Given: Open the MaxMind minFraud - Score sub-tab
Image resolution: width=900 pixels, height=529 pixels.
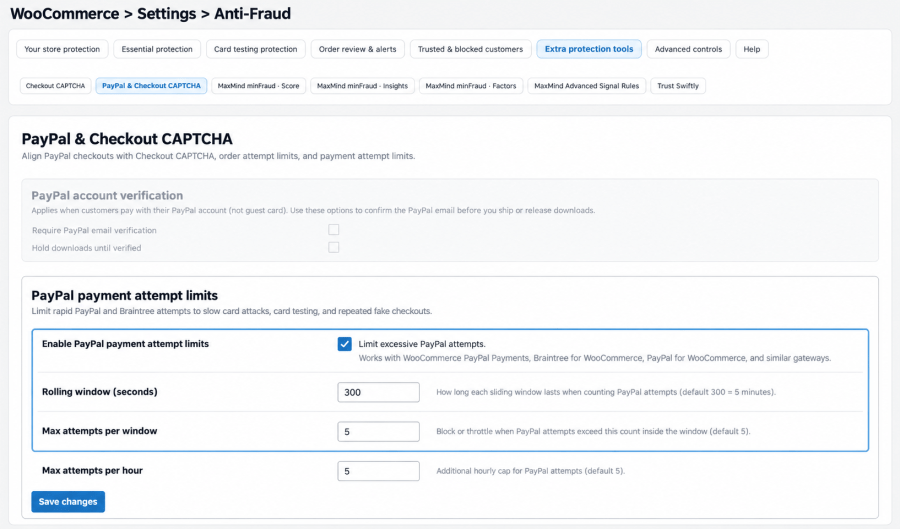Looking at the screenshot, I should [258, 86].
